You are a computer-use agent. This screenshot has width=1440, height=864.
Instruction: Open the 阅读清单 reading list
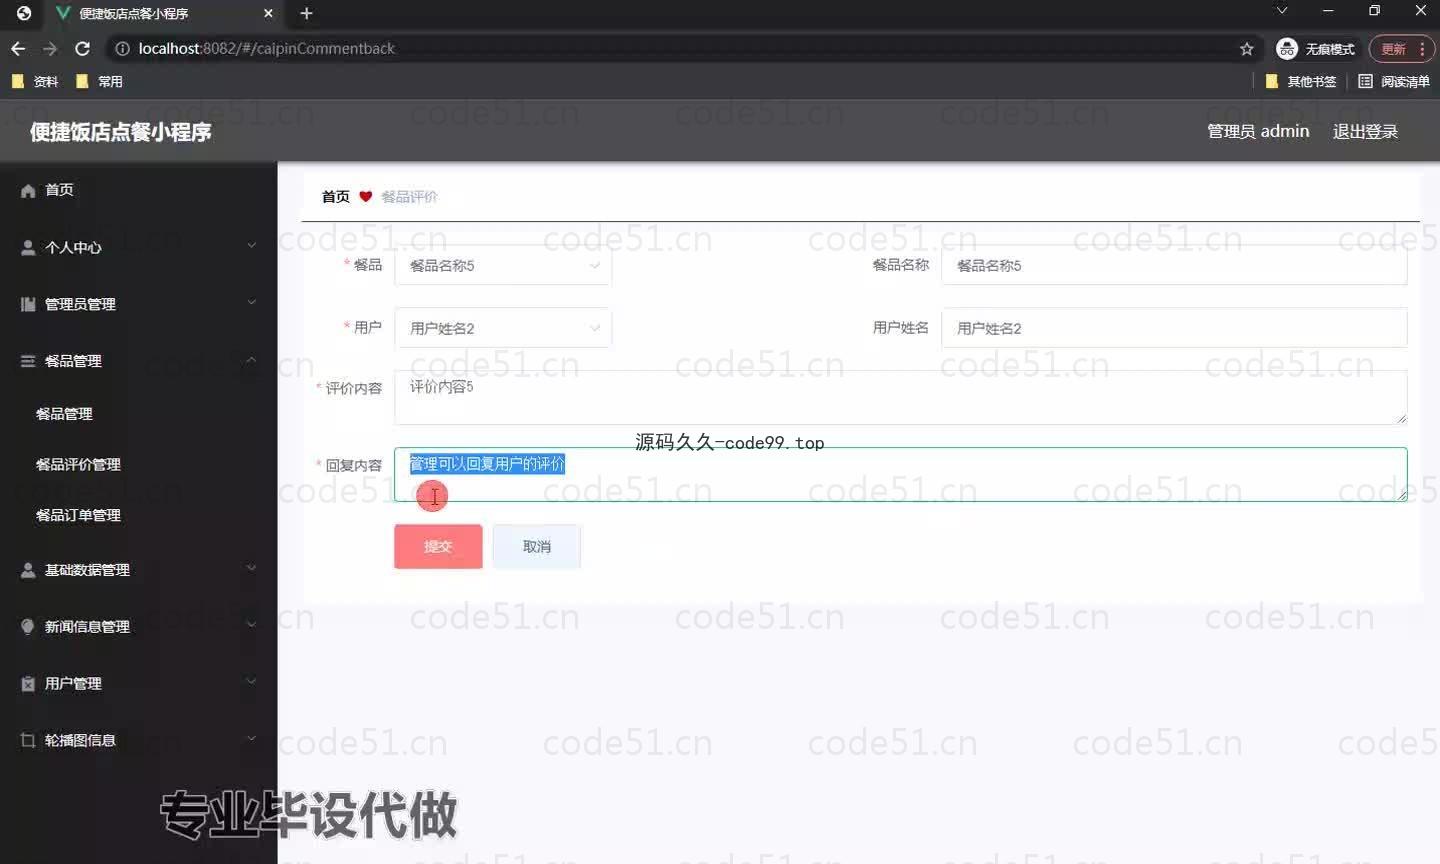(x=1393, y=81)
